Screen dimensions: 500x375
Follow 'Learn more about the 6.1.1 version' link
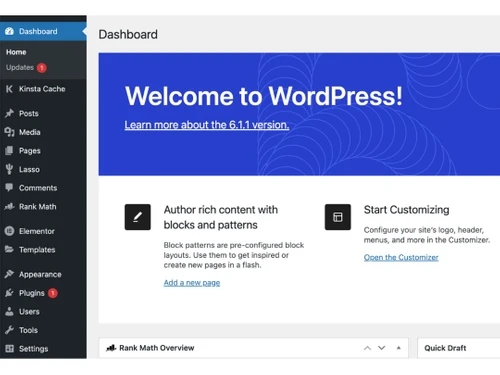[207, 125]
